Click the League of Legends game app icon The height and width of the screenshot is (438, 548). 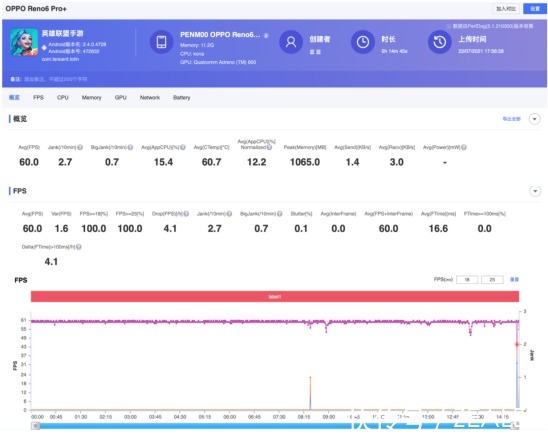point(24,42)
